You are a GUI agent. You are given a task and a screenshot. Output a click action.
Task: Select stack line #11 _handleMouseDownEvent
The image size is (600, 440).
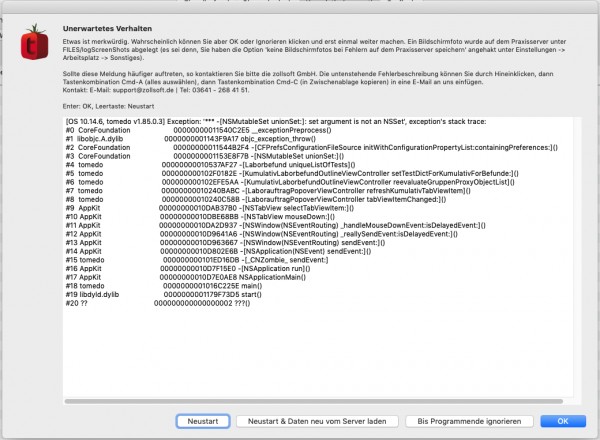point(276,225)
